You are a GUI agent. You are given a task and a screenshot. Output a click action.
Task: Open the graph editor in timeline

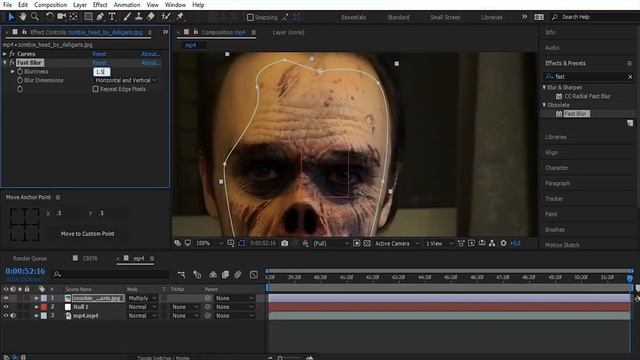coord(254,275)
